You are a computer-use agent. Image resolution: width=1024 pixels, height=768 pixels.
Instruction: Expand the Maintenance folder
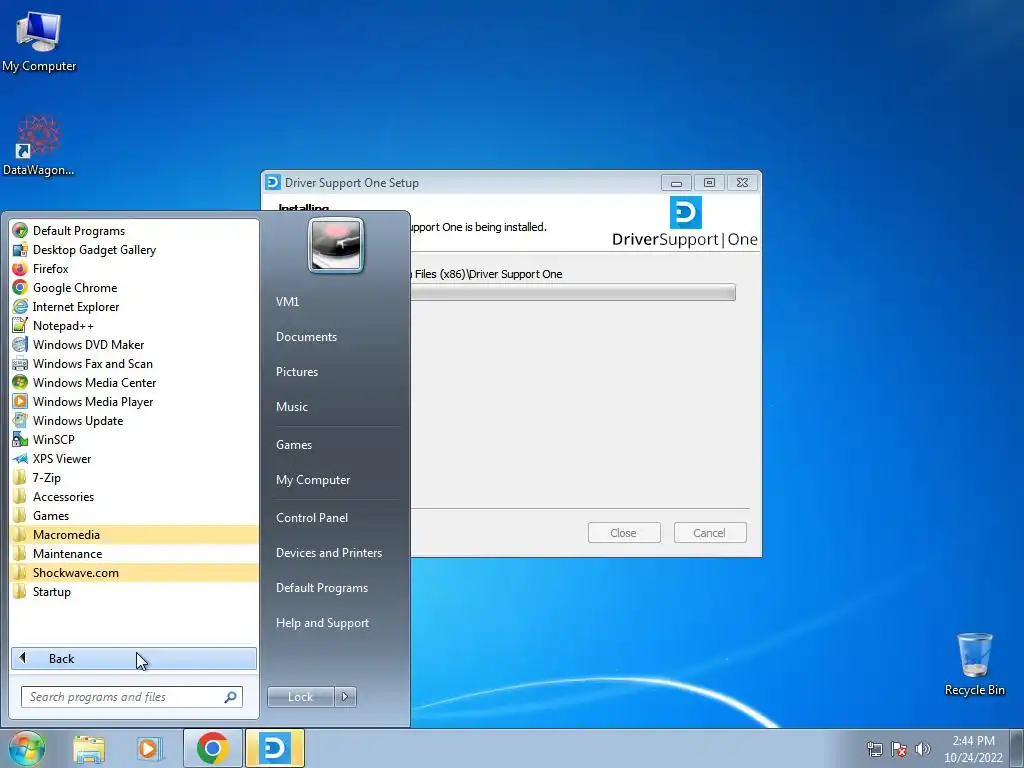click(x=135, y=553)
